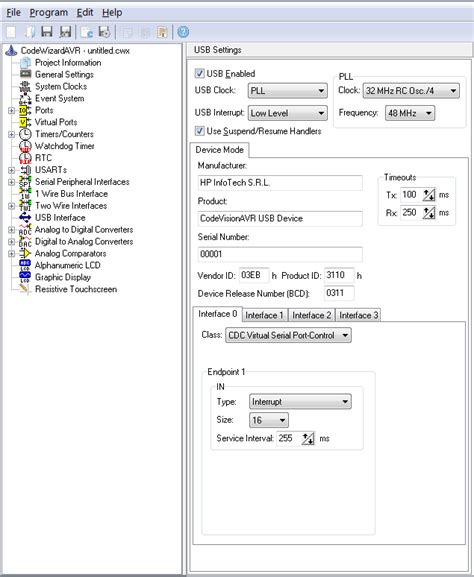
Task: Click the Serial Number input field
Action: pyautogui.click(x=280, y=254)
